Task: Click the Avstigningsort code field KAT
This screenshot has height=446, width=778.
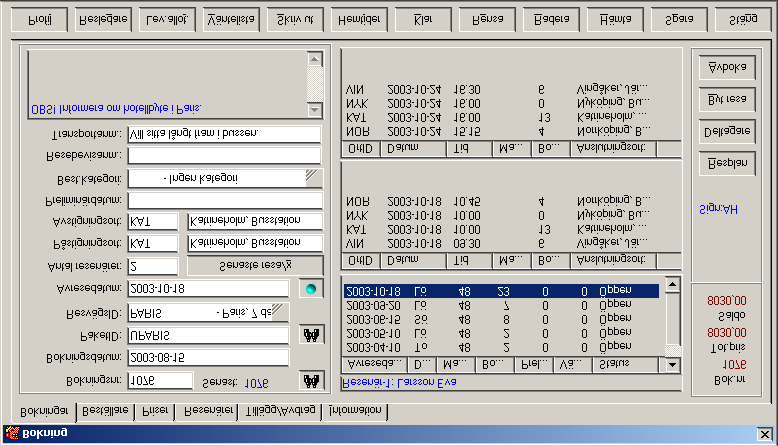Action: coord(153,222)
